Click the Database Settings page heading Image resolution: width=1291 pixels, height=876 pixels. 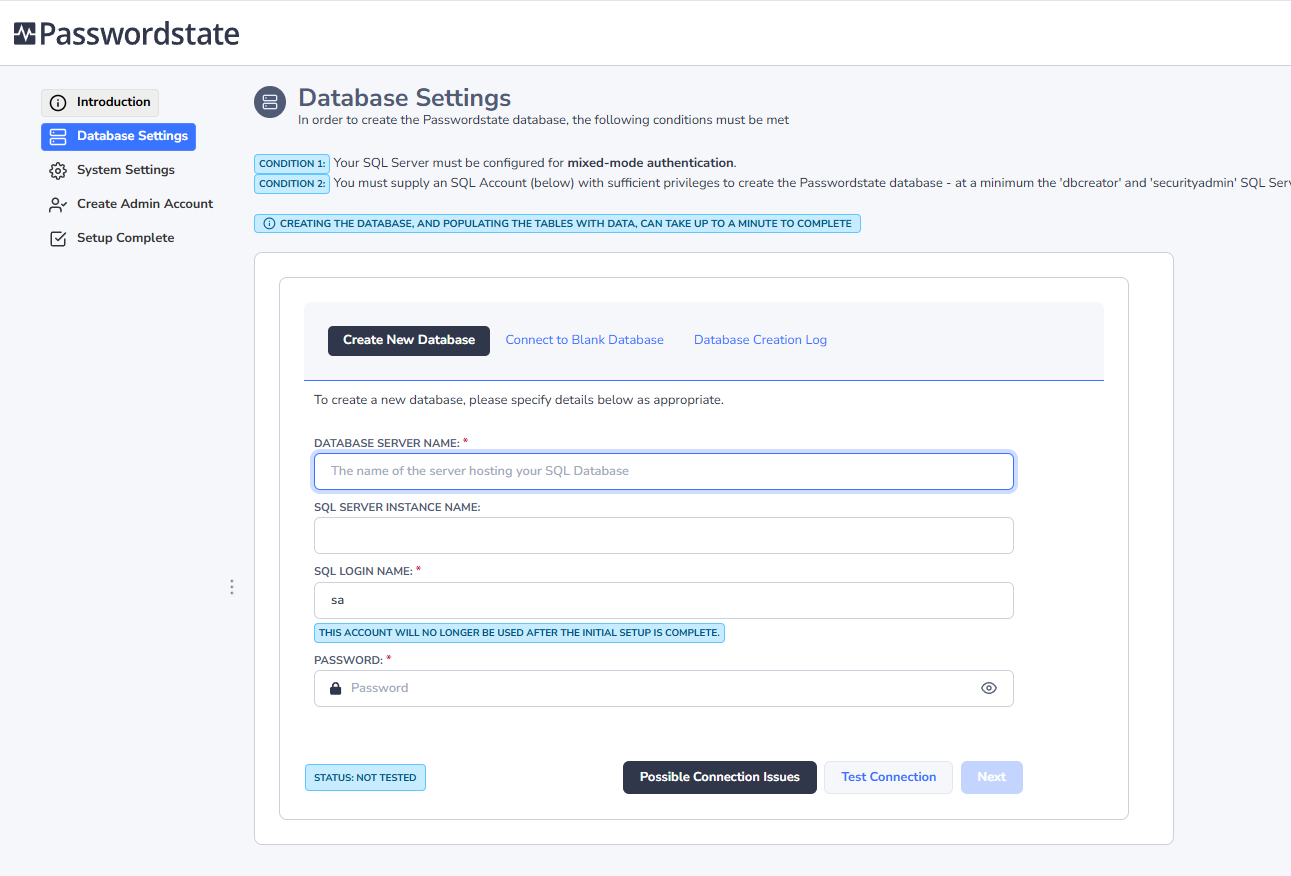405,97
